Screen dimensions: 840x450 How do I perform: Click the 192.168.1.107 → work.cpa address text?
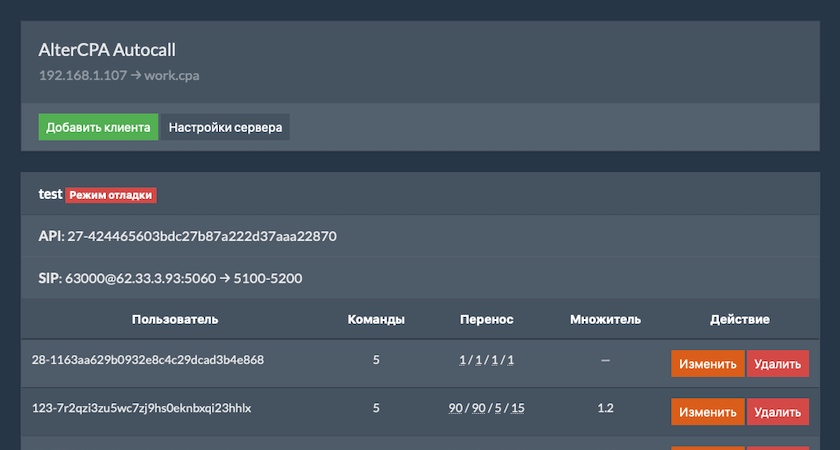coord(119,76)
